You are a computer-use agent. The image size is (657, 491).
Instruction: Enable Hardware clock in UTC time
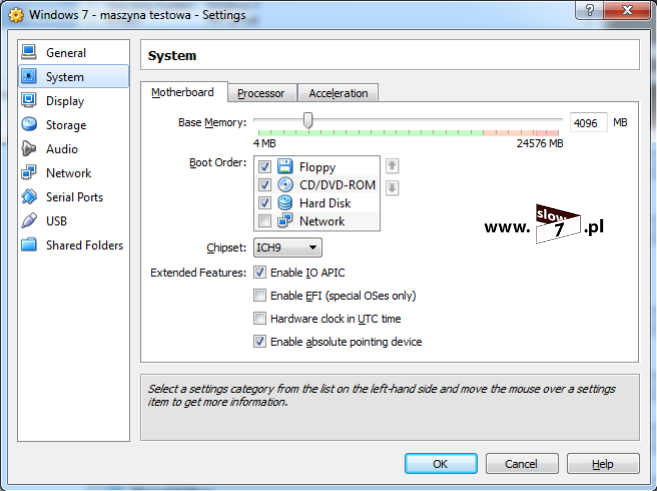259,318
